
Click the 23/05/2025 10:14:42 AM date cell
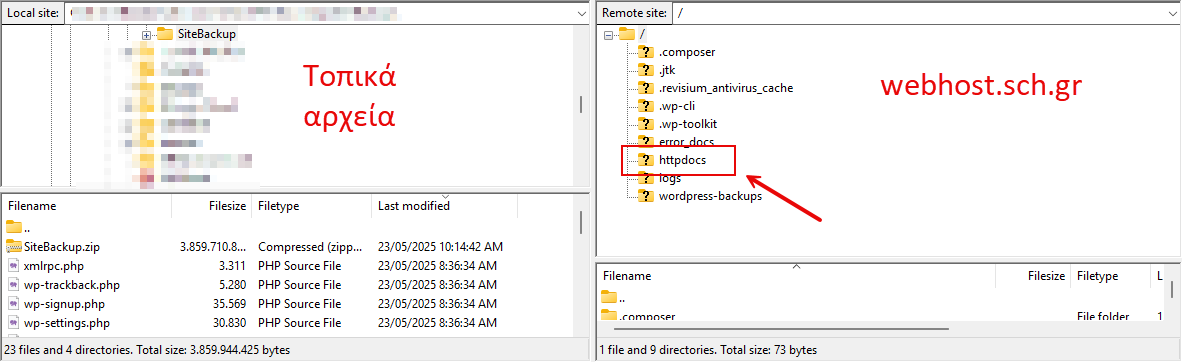point(440,247)
